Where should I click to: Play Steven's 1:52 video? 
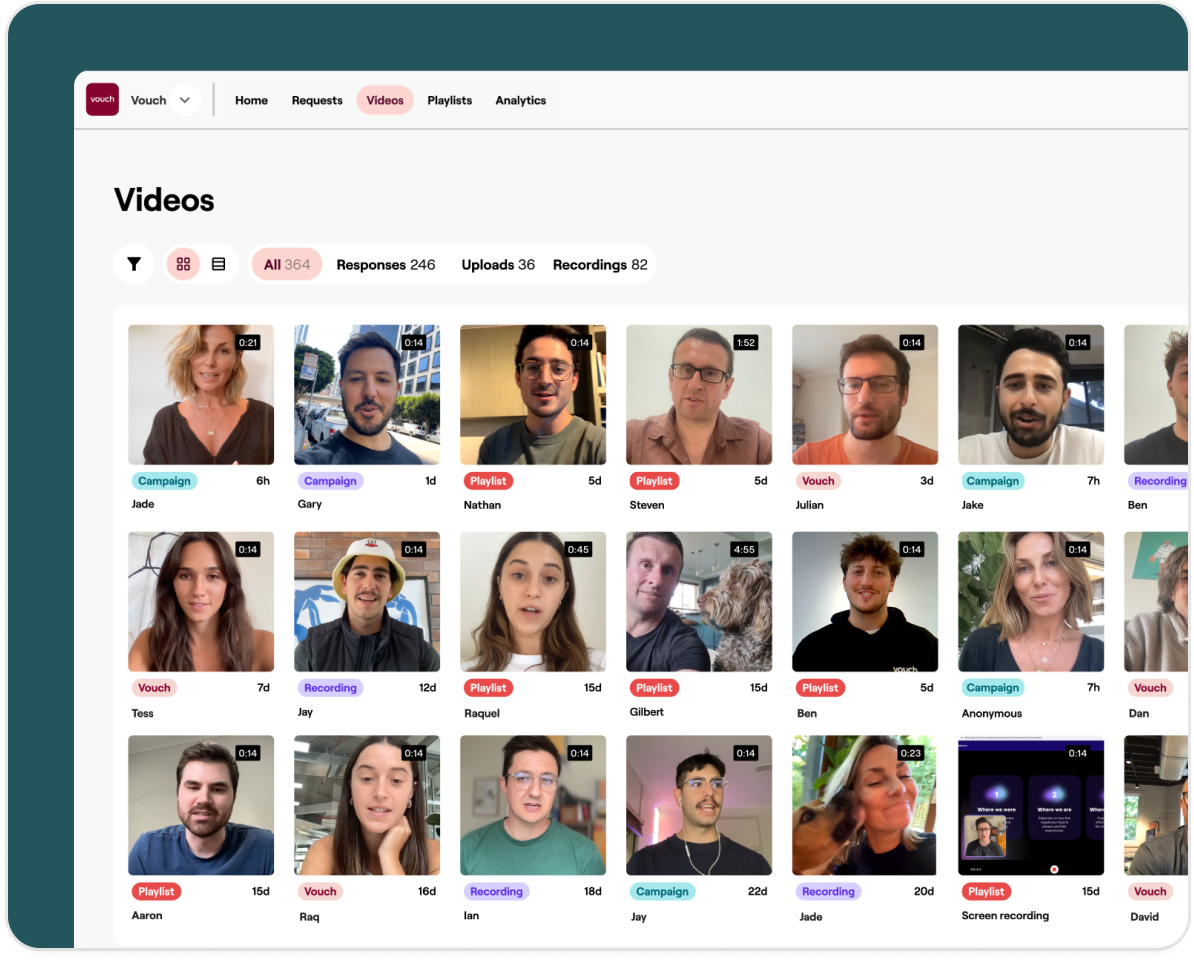tap(699, 394)
